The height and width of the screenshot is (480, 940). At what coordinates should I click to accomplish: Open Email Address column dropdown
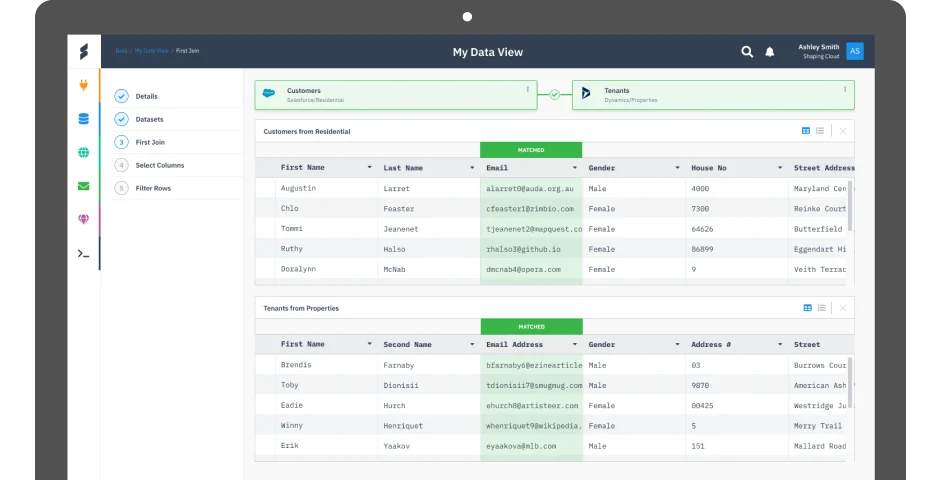pyautogui.click(x=574, y=345)
